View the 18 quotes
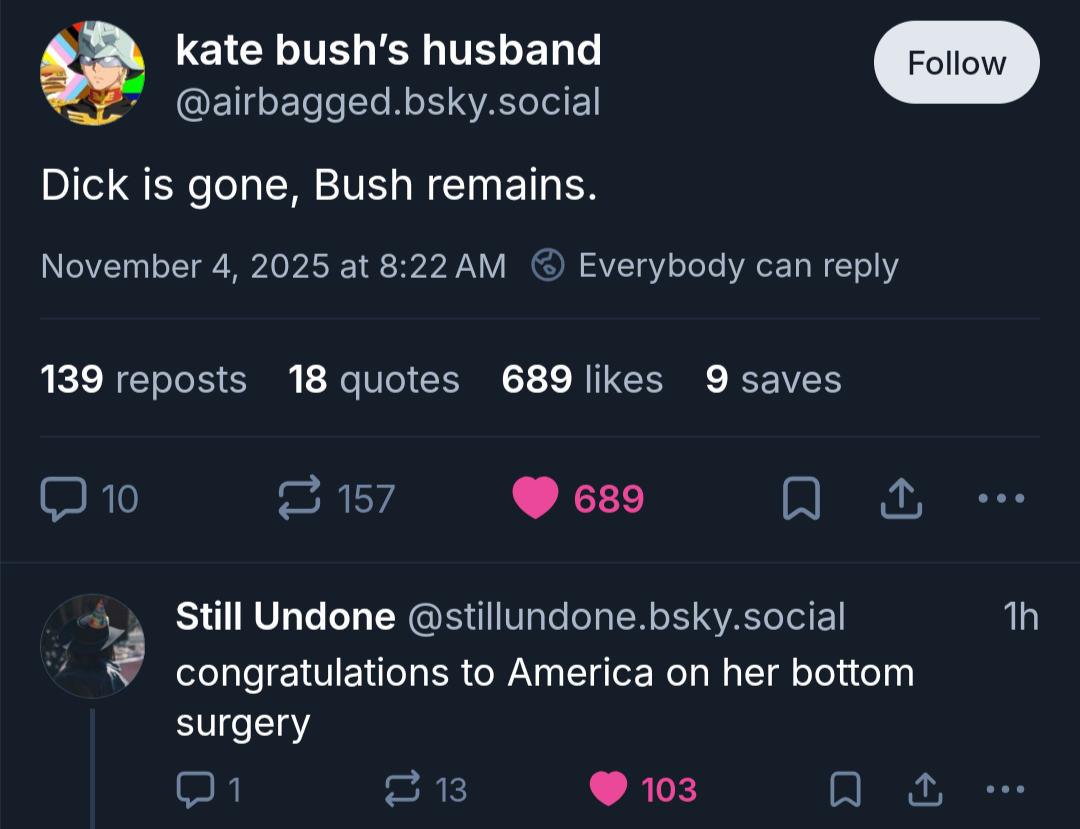Viewport: 1080px width, 829px height. tap(374, 380)
